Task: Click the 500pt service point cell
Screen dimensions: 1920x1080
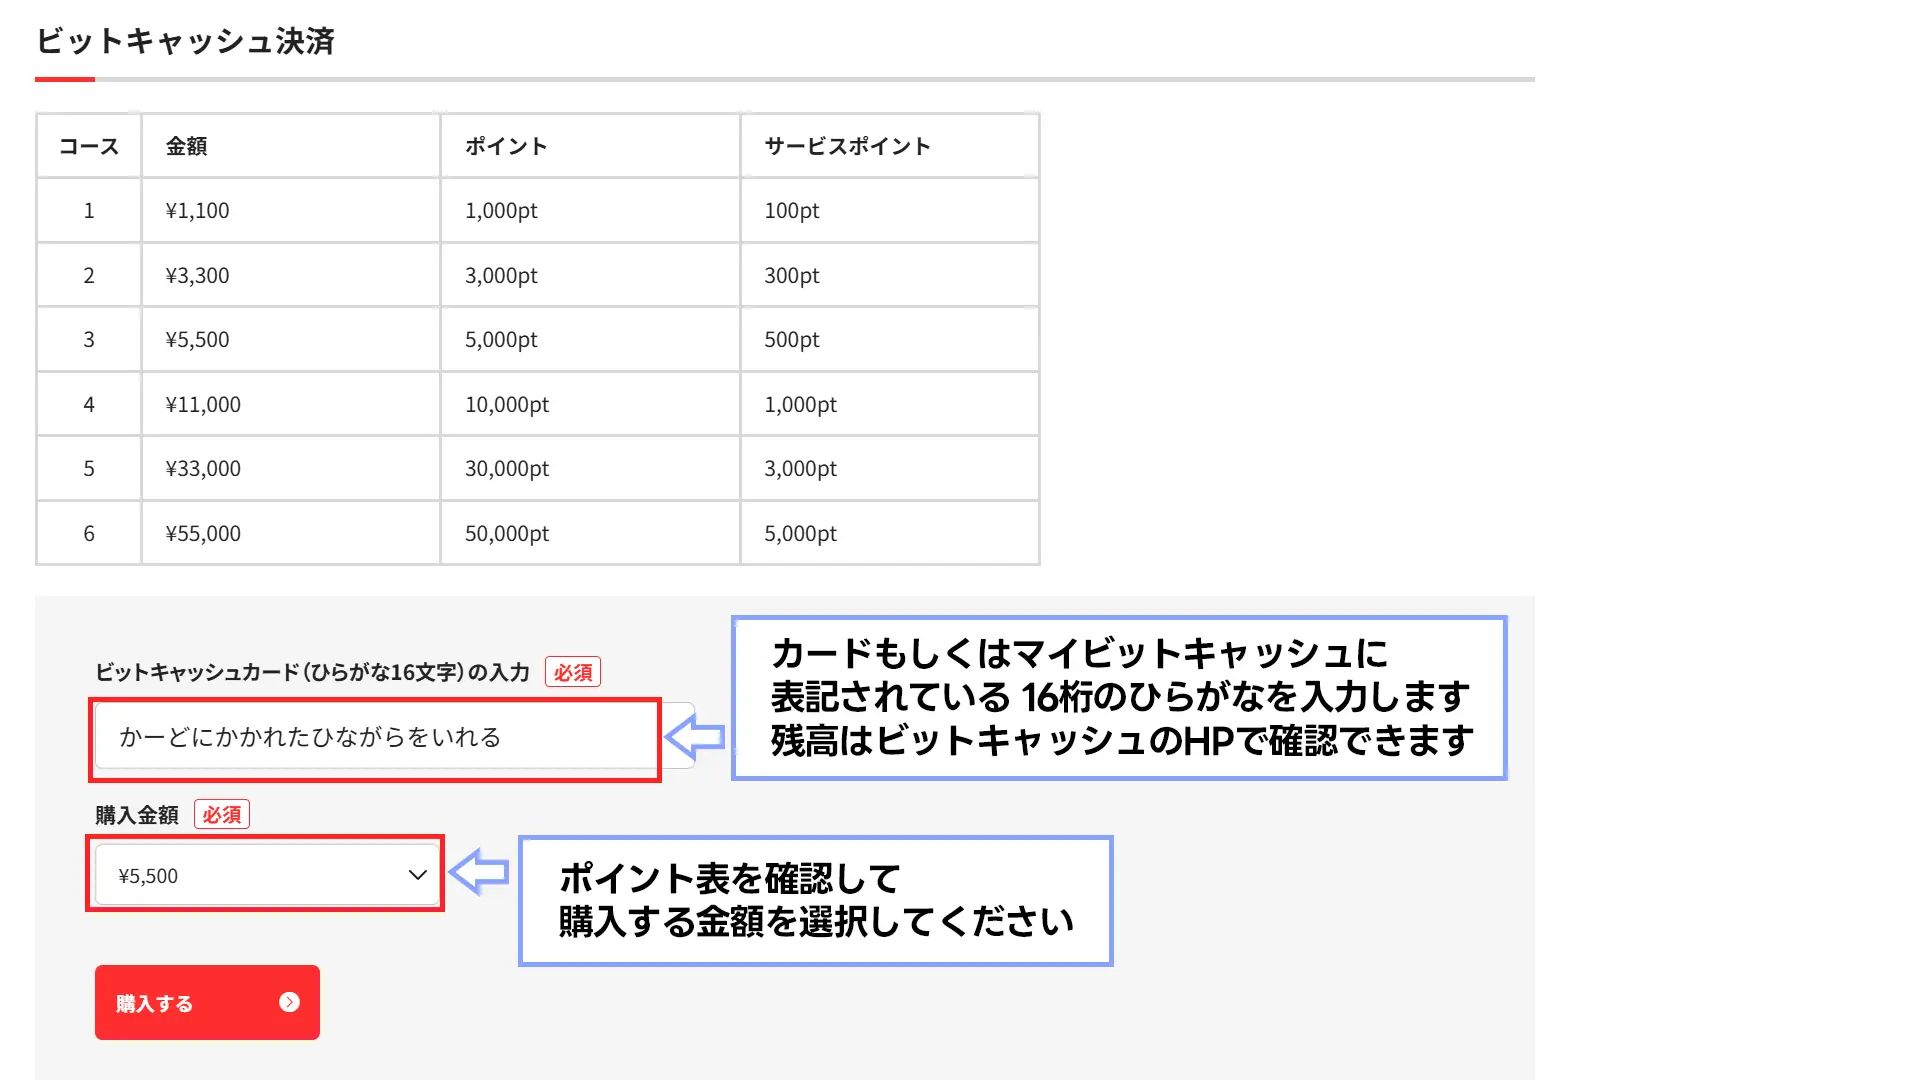Action: (x=890, y=339)
